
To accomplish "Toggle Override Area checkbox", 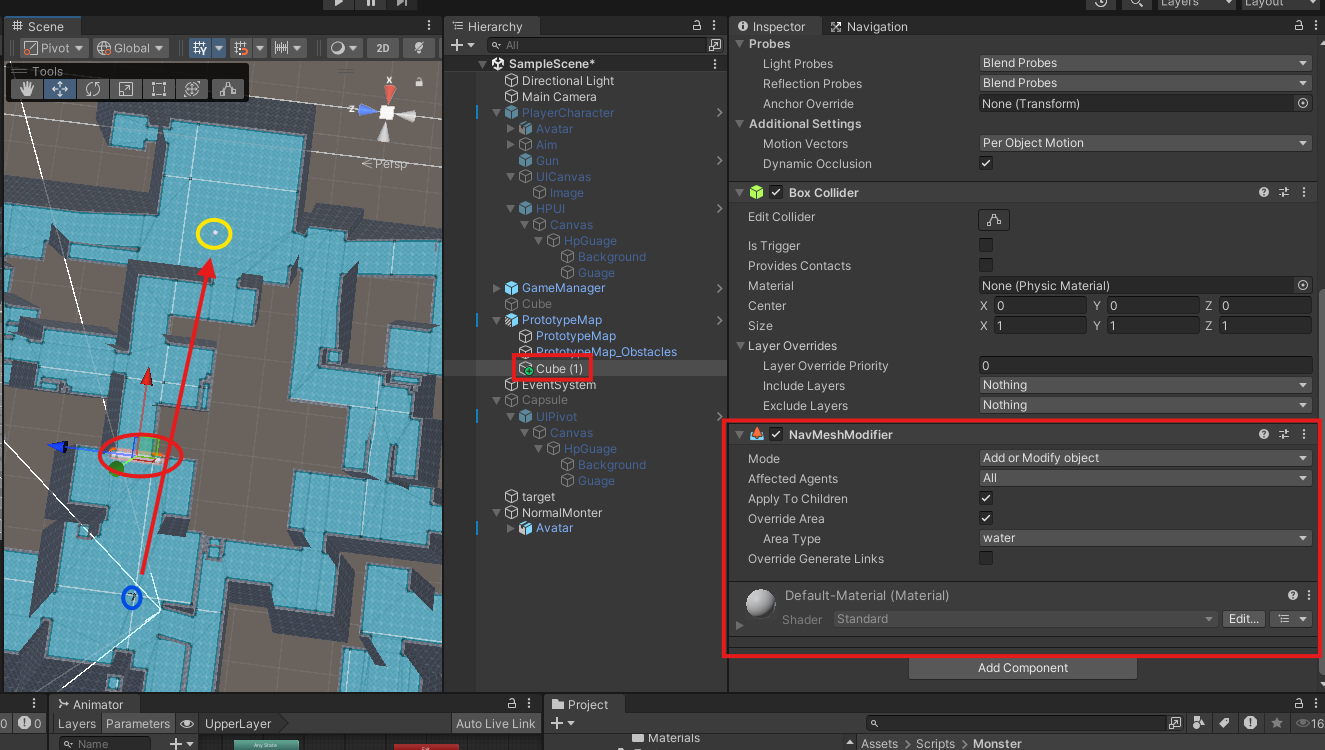I will point(986,518).
